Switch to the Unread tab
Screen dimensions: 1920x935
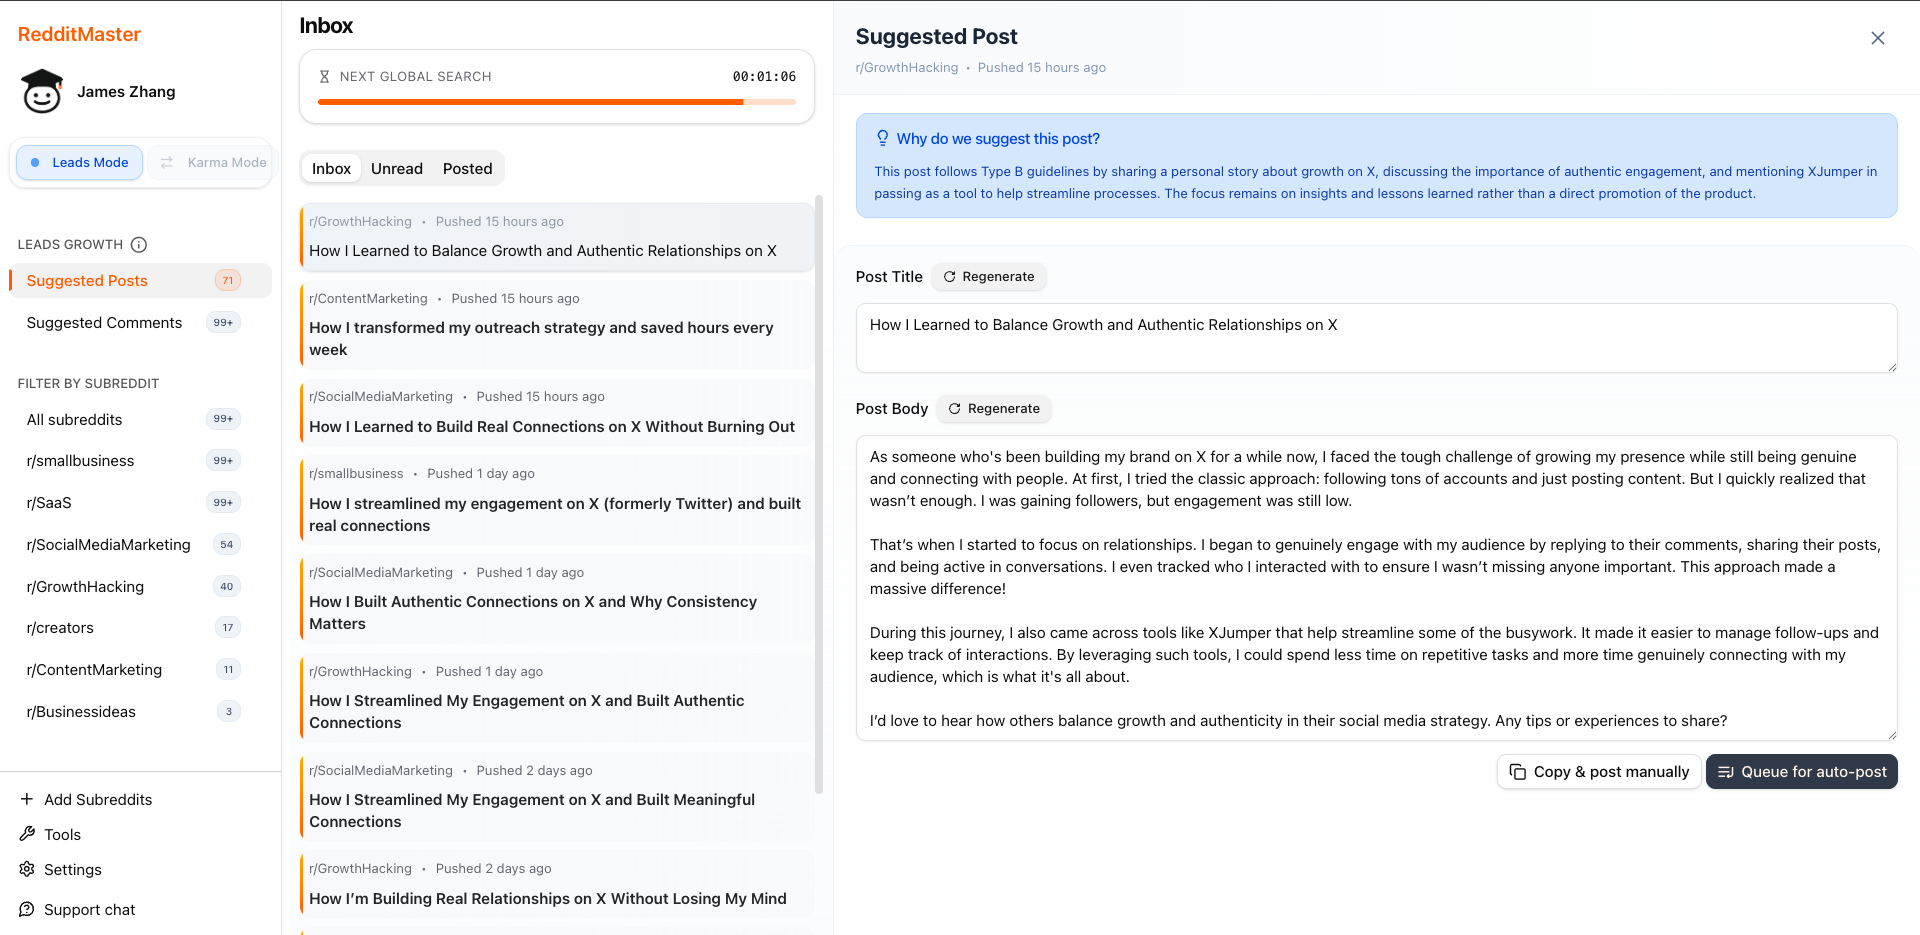pyautogui.click(x=397, y=169)
